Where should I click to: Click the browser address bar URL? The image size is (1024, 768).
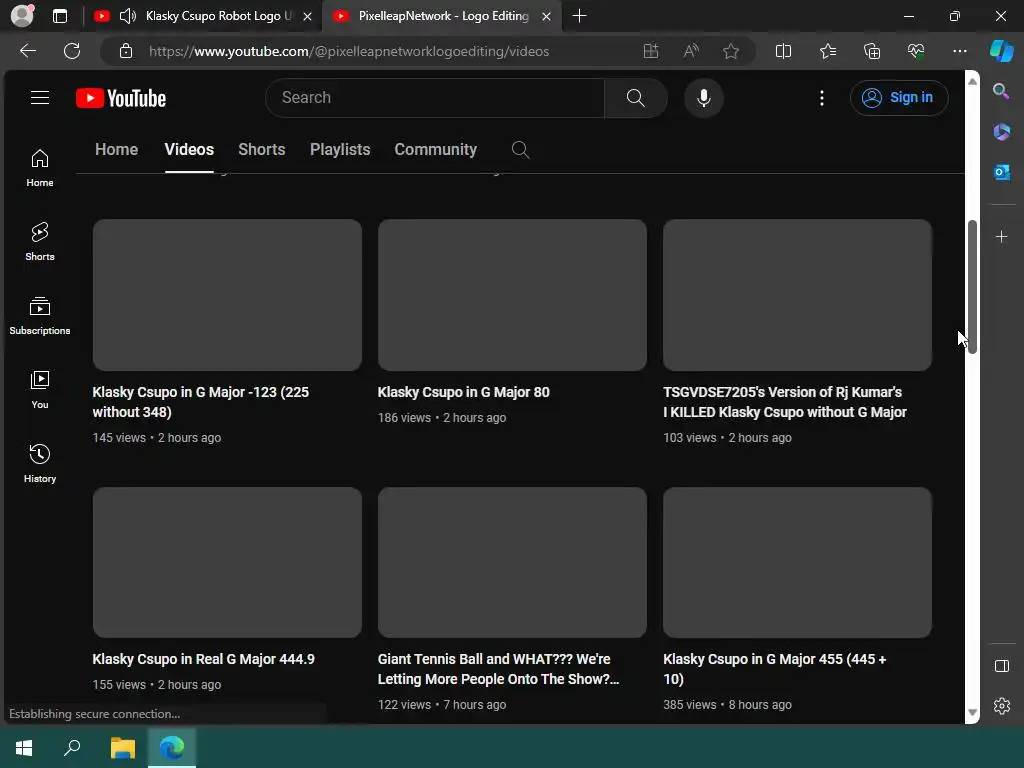click(349, 51)
